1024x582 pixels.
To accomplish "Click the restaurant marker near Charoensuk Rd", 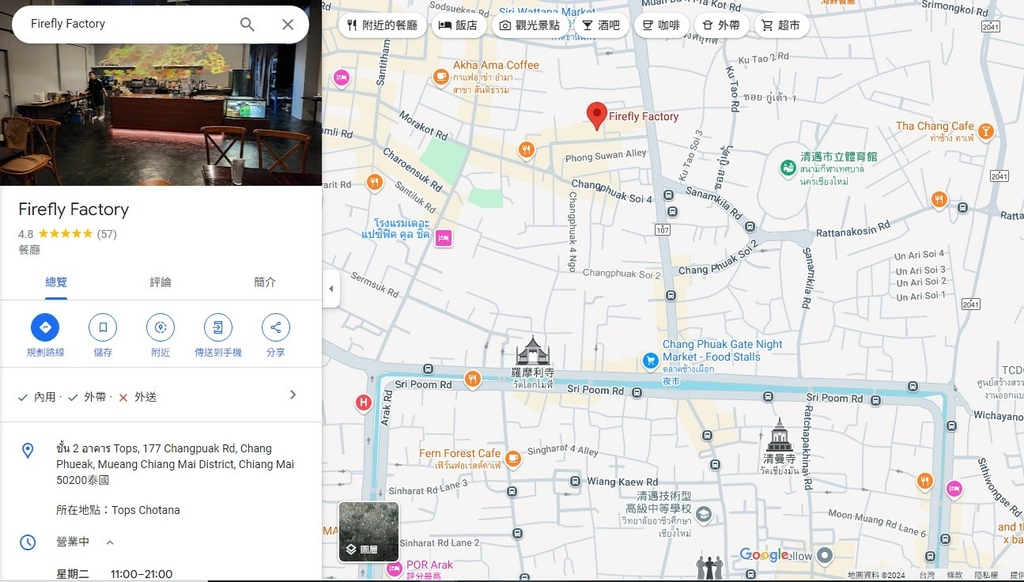I will (374, 181).
